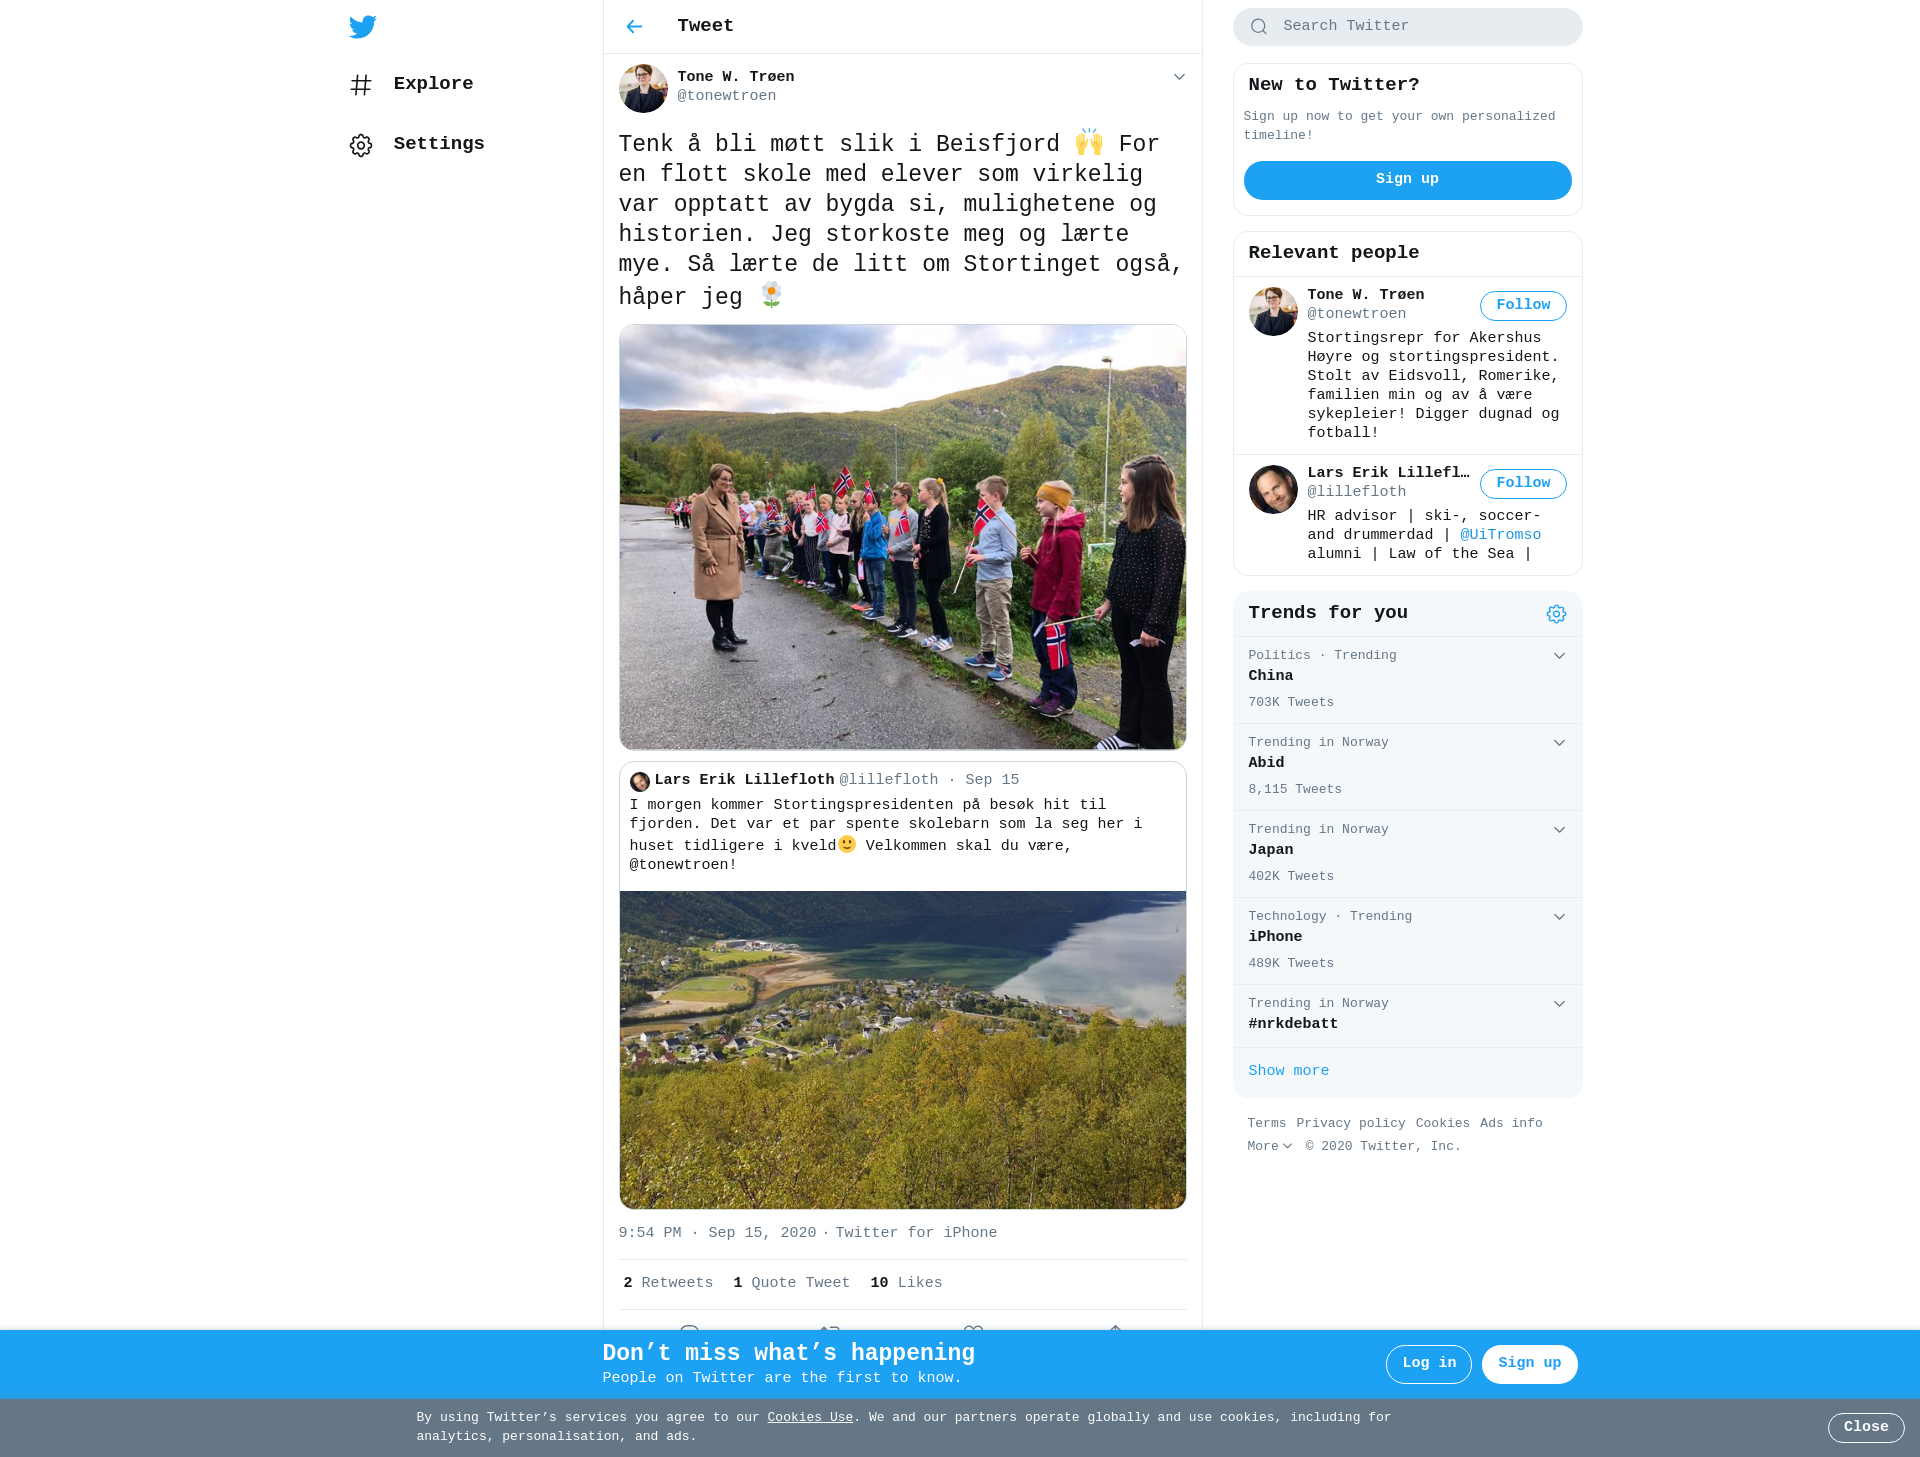1920x1457 pixels.
Task: Focus the Search Twitter field
Action: click(1407, 27)
